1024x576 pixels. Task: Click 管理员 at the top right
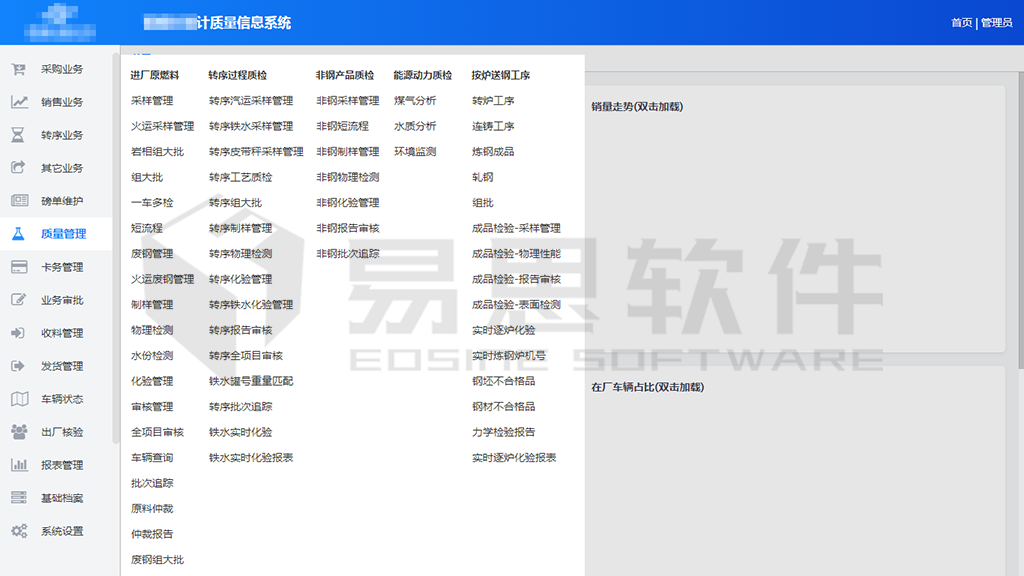(x=997, y=20)
